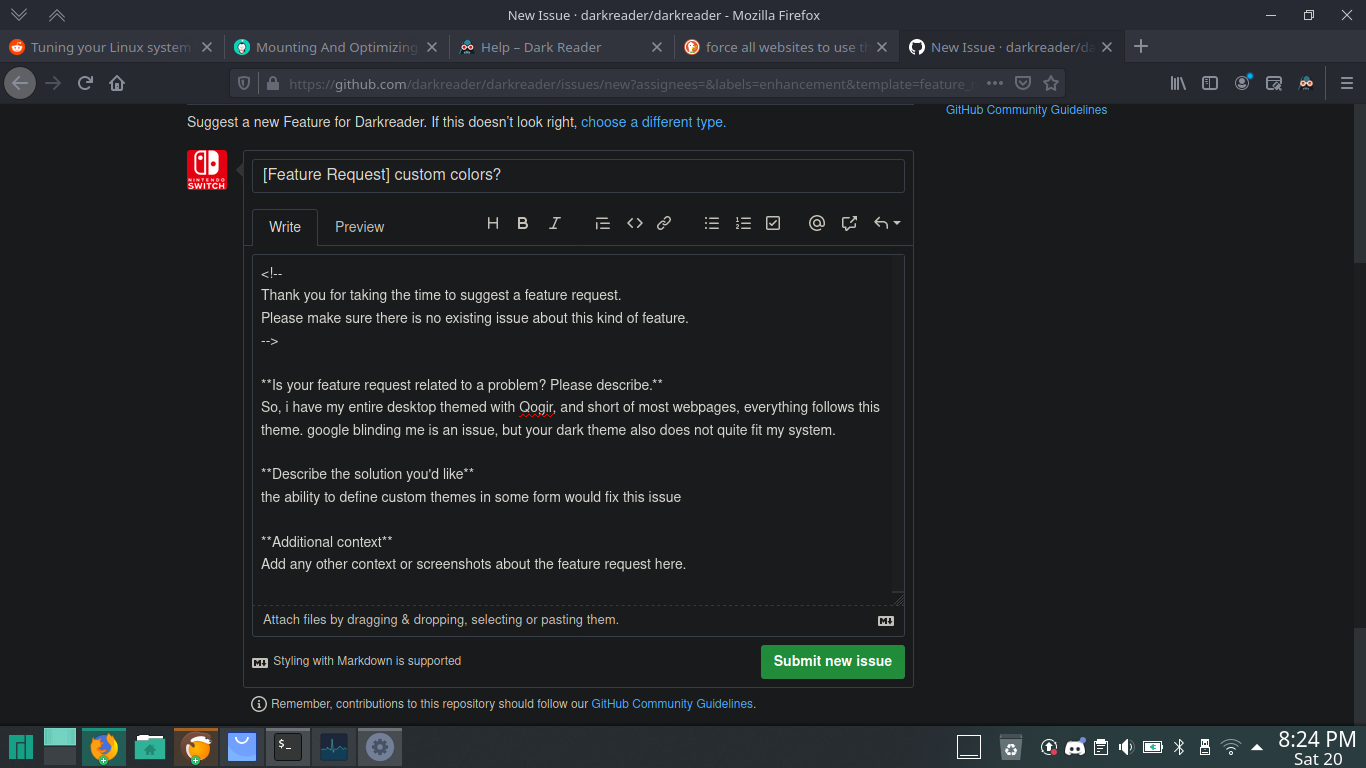Reference an issue with the cross-reference icon
Viewport: 1366px width, 768px height.
click(849, 223)
